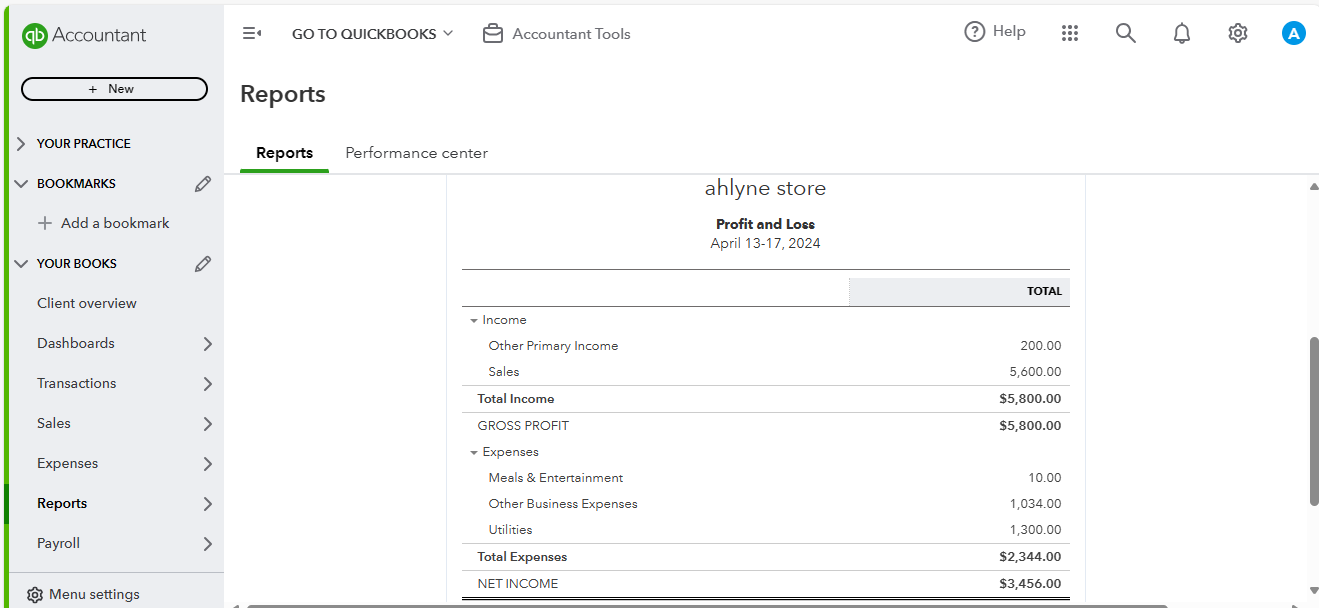Viewport: 1319px width, 608px height.
Task: Click the QuickBooks Accountant logo
Action: [84, 35]
